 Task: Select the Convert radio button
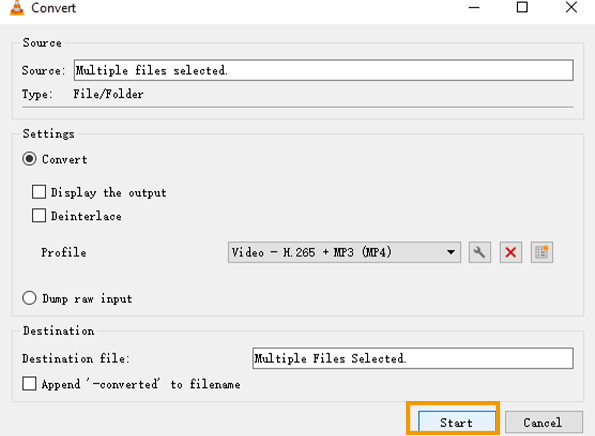(x=29, y=159)
